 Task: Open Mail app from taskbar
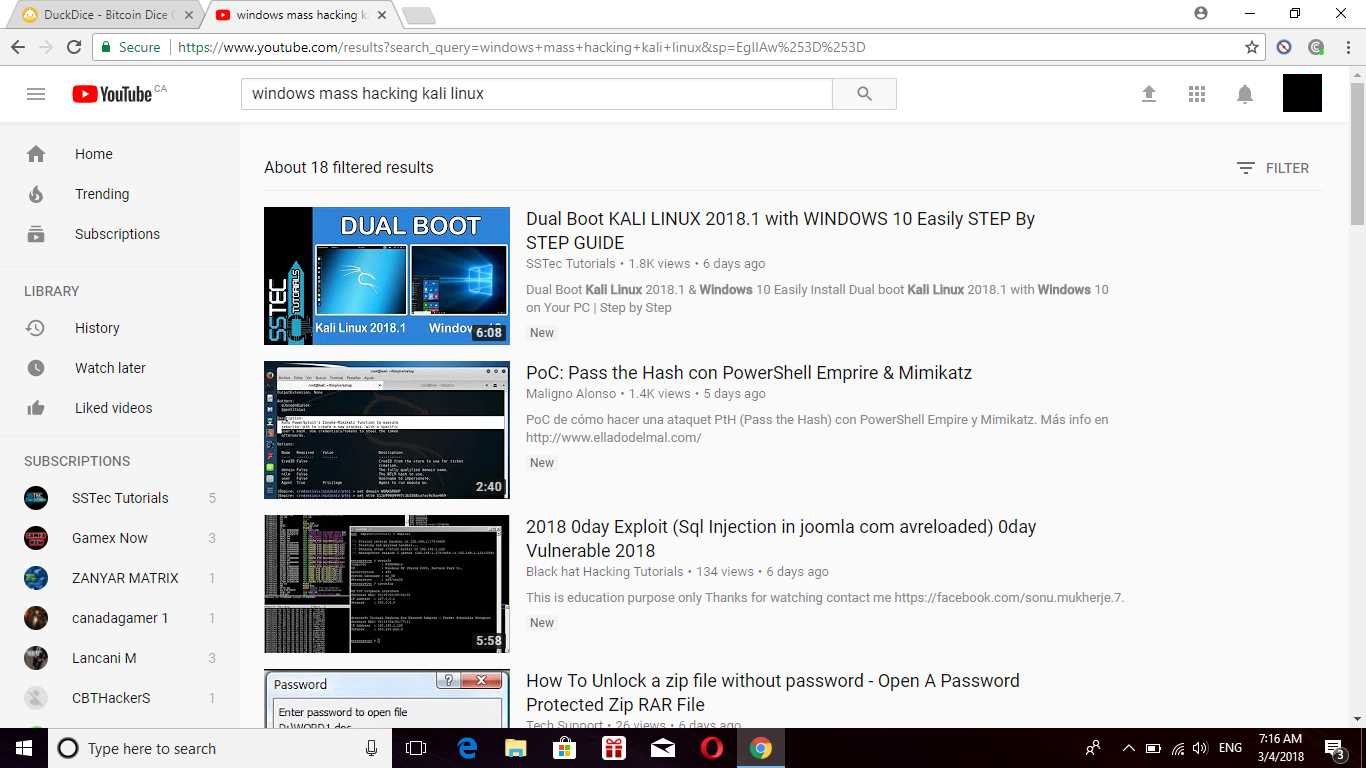[663, 748]
